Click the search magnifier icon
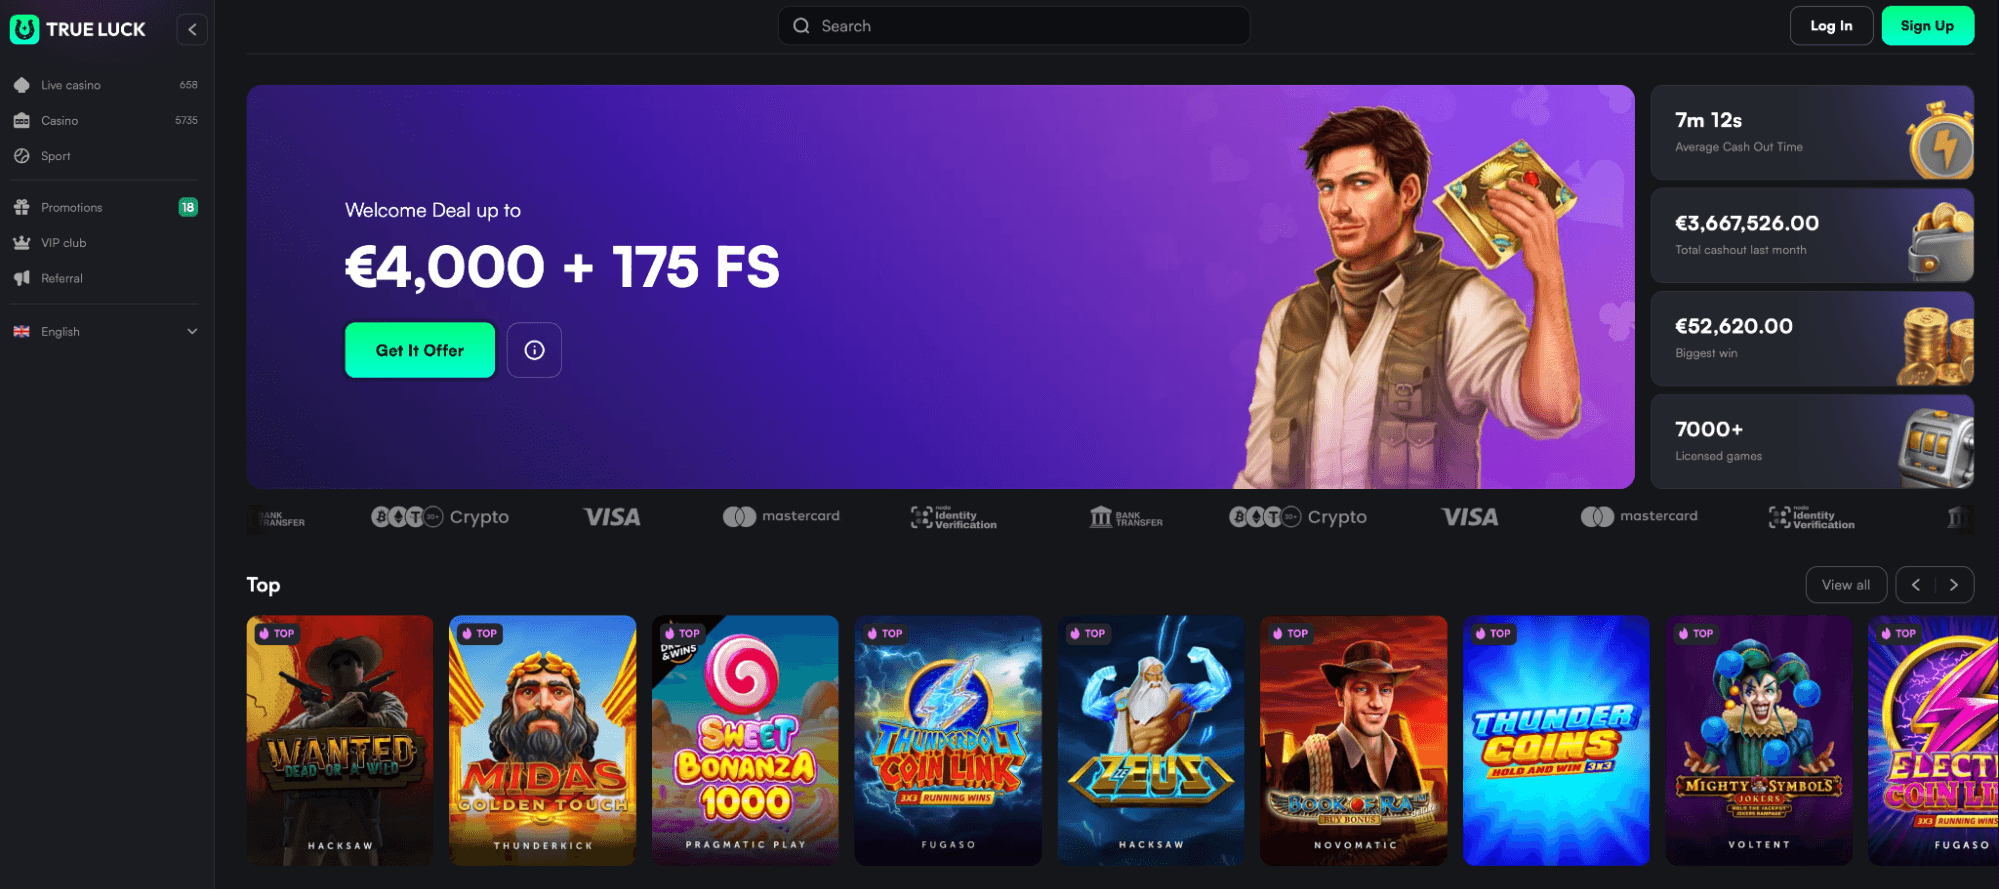 (801, 26)
